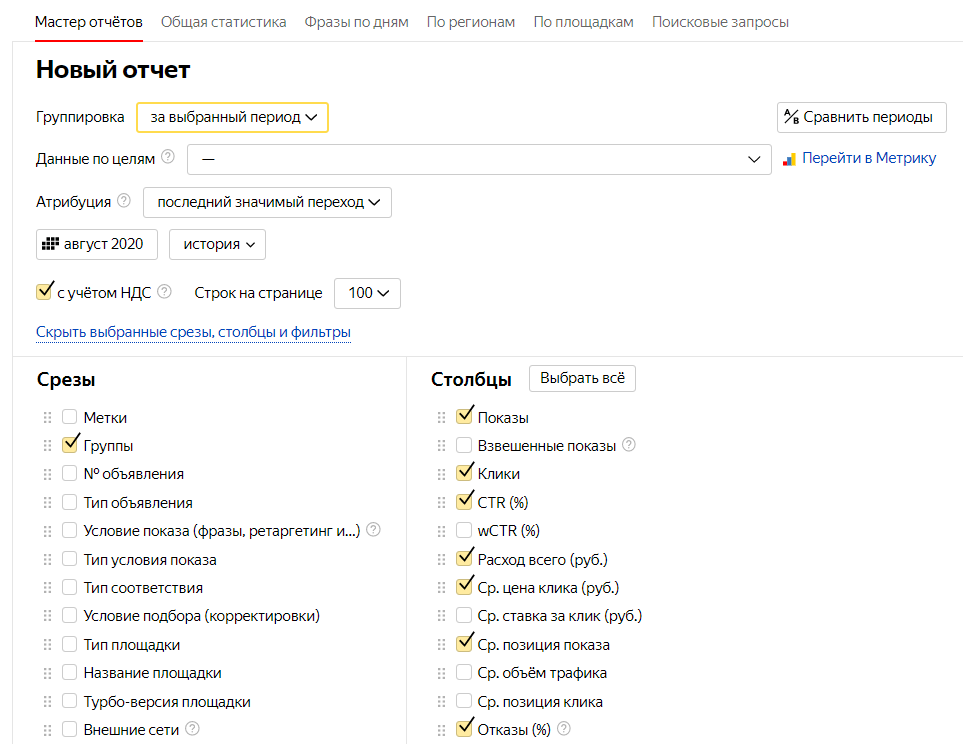
Task: Check the wCTR (%) checkbox
Action: click(x=464, y=530)
